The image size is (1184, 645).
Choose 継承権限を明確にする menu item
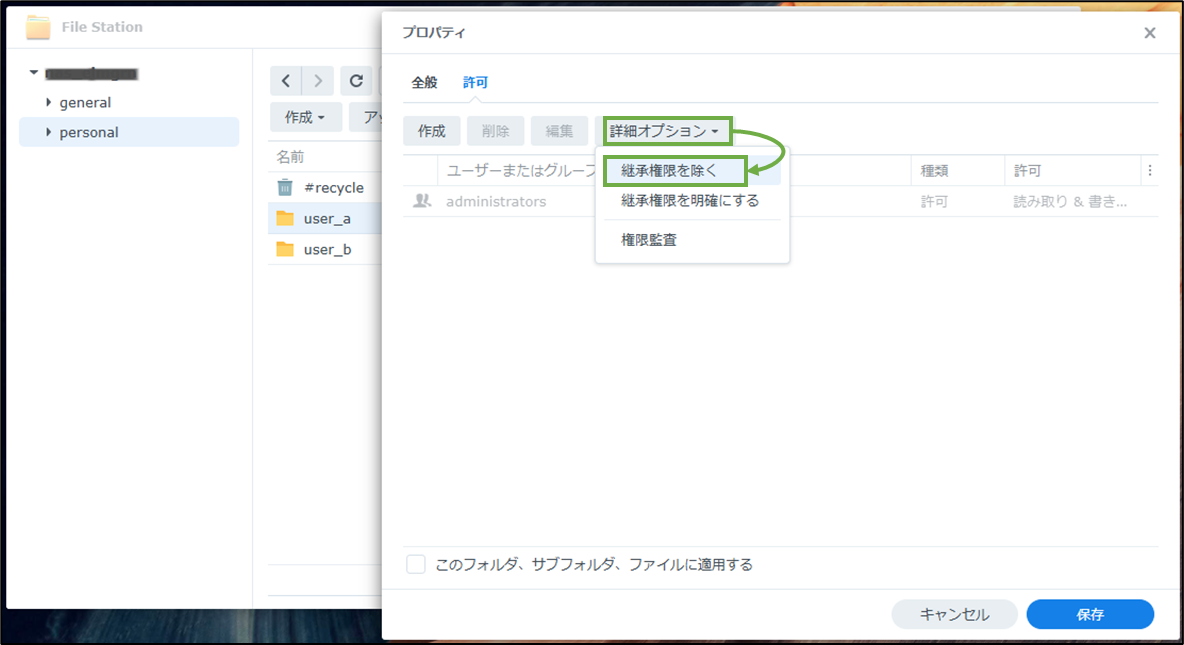point(692,201)
